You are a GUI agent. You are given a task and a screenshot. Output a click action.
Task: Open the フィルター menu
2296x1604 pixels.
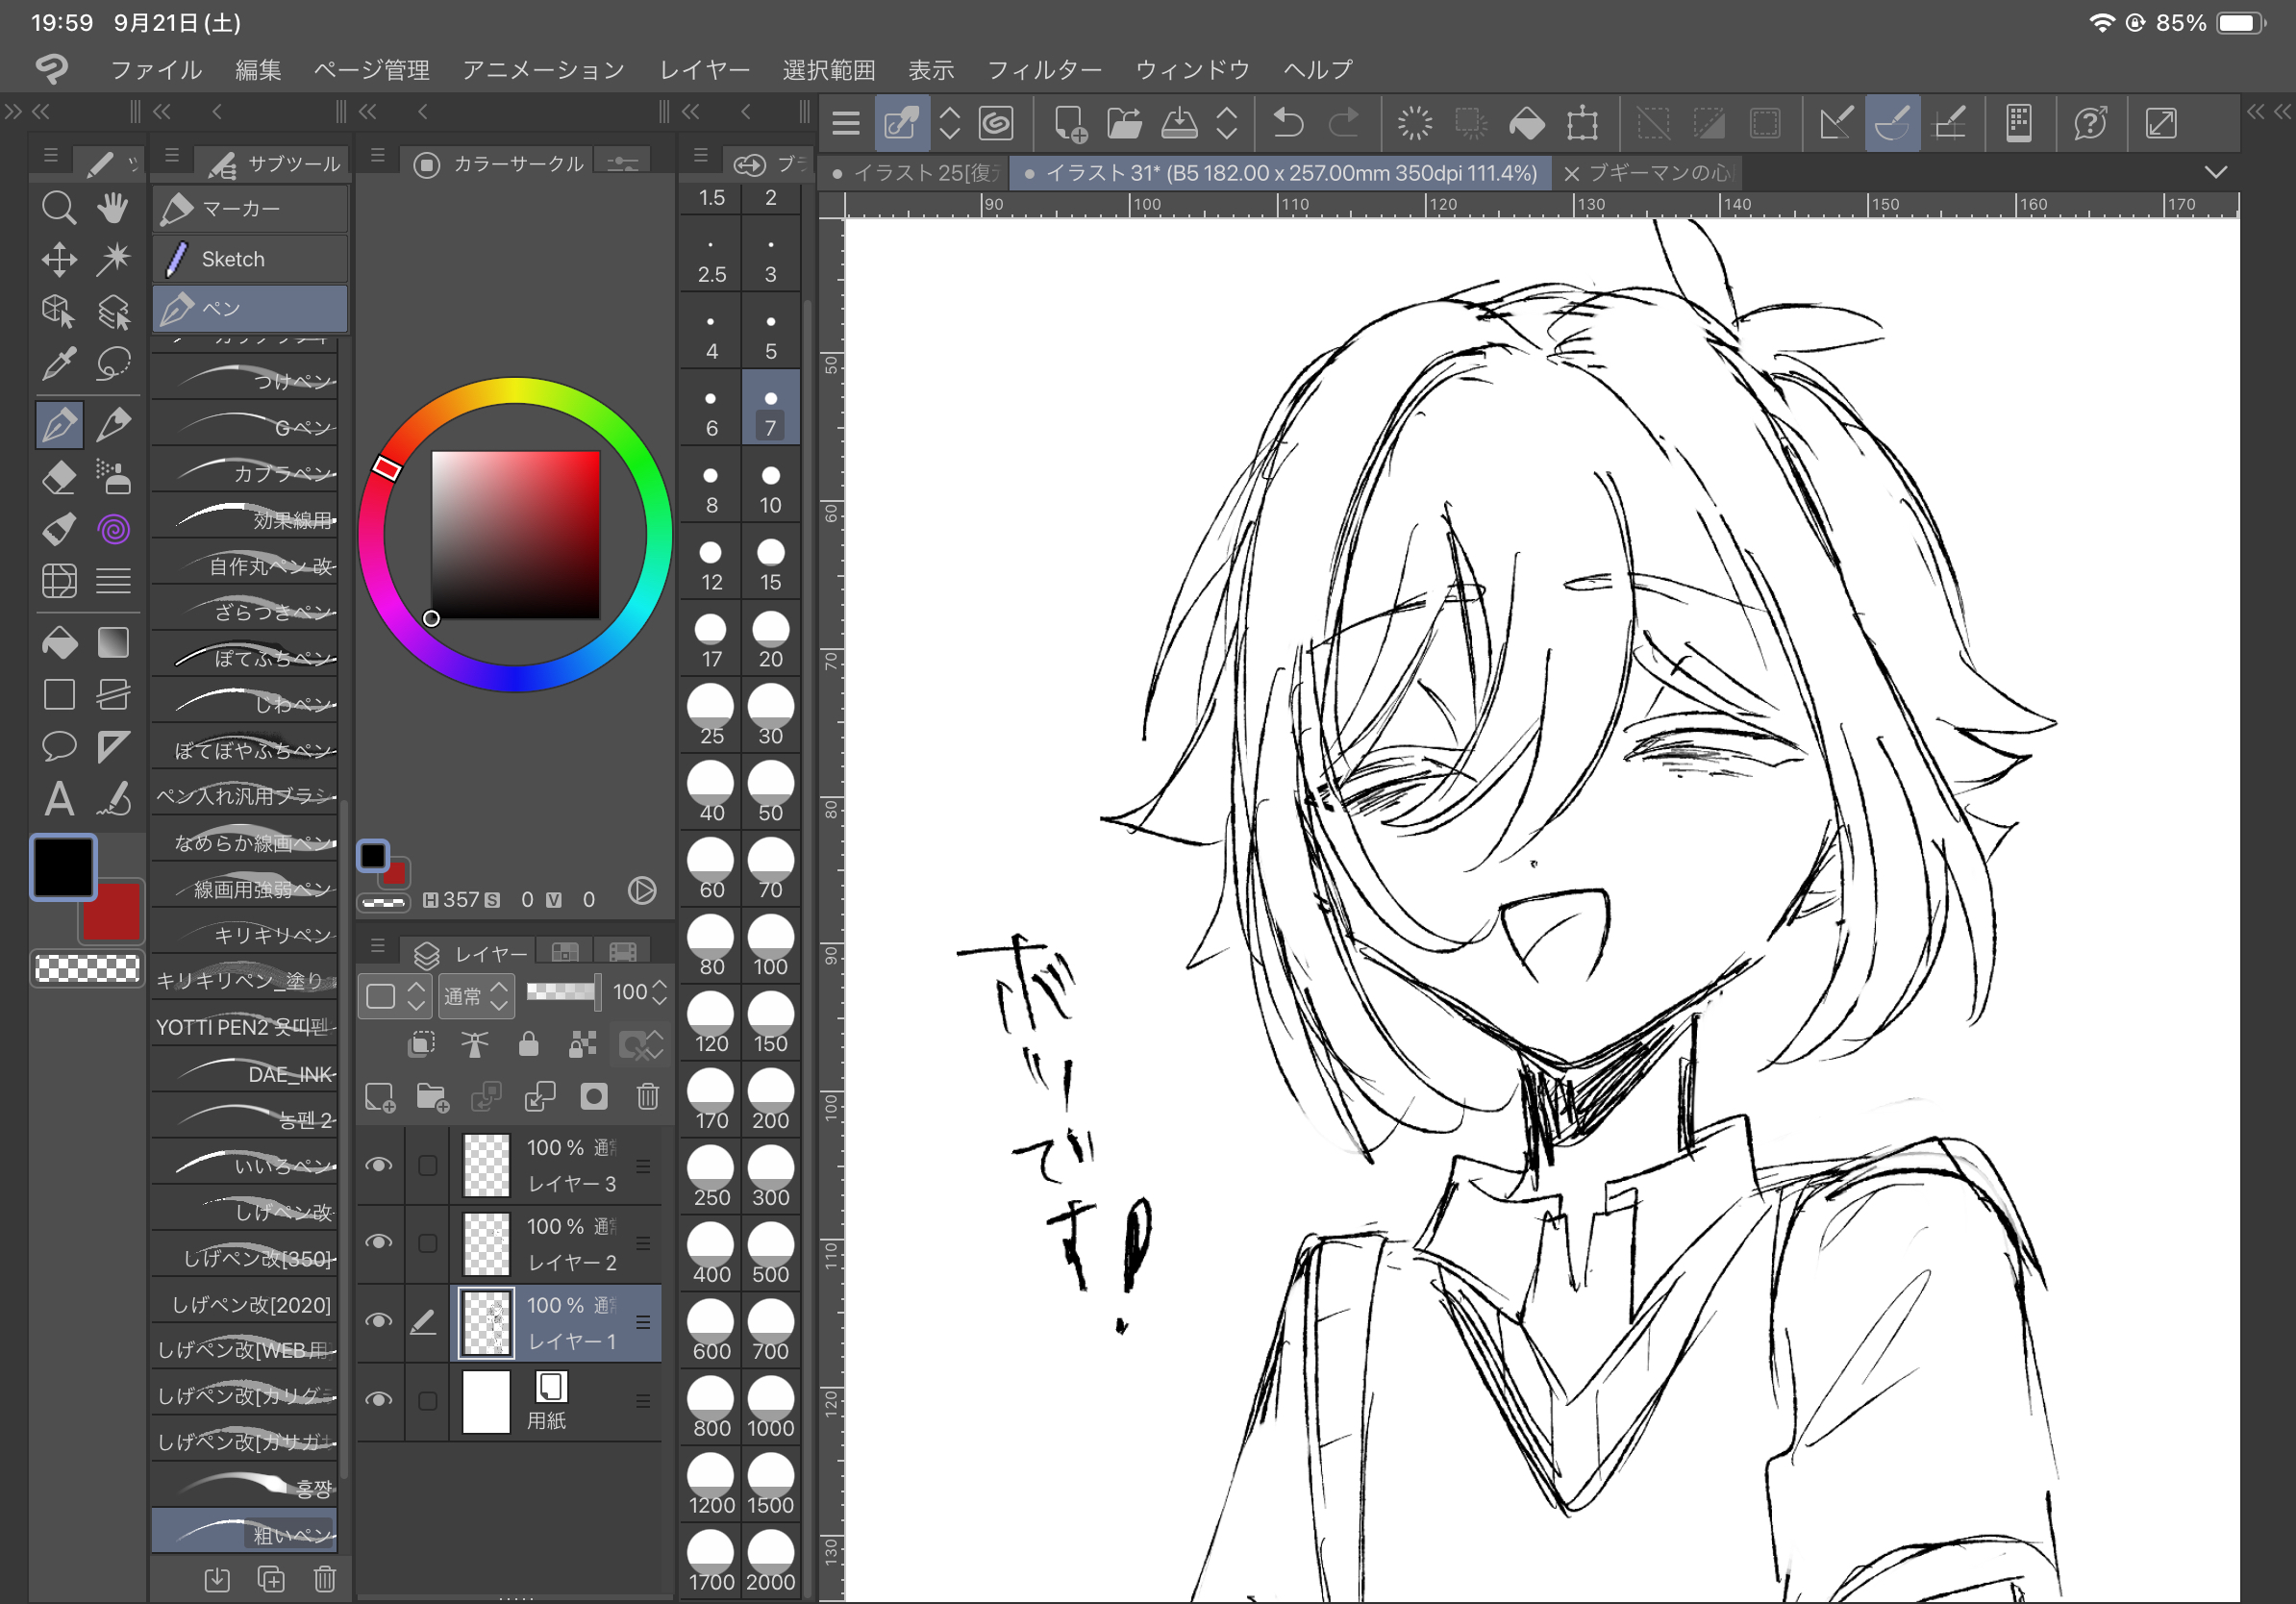pos(1045,70)
